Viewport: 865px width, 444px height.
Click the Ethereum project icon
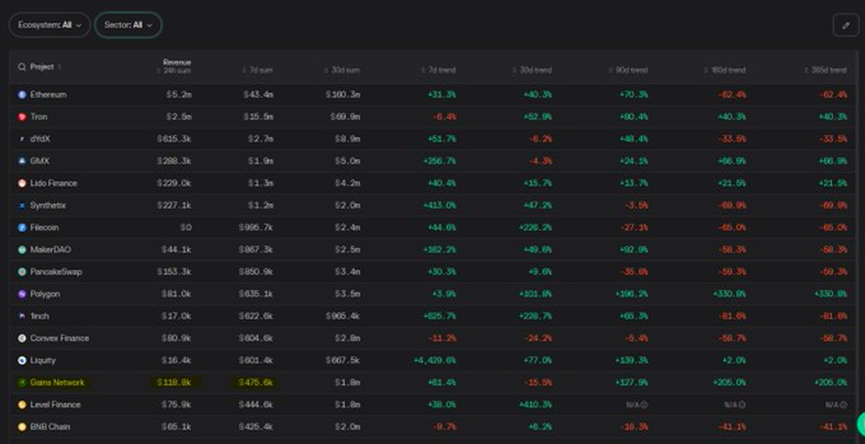[22, 95]
